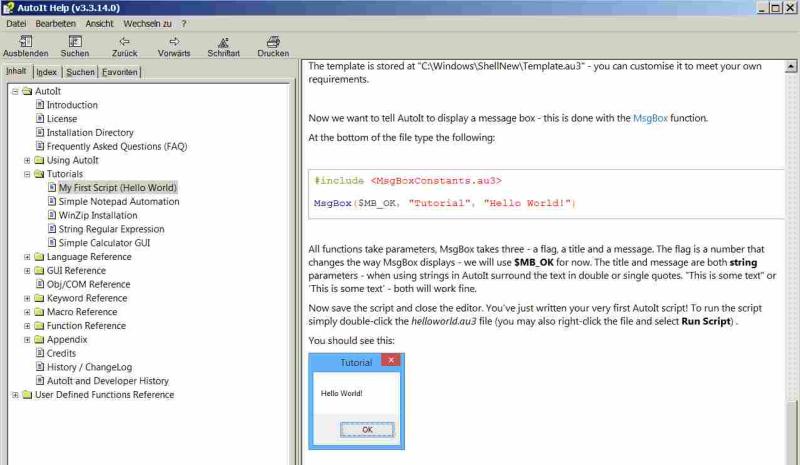
Task: Click the Credits page icon
Action: click(x=40, y=353)
